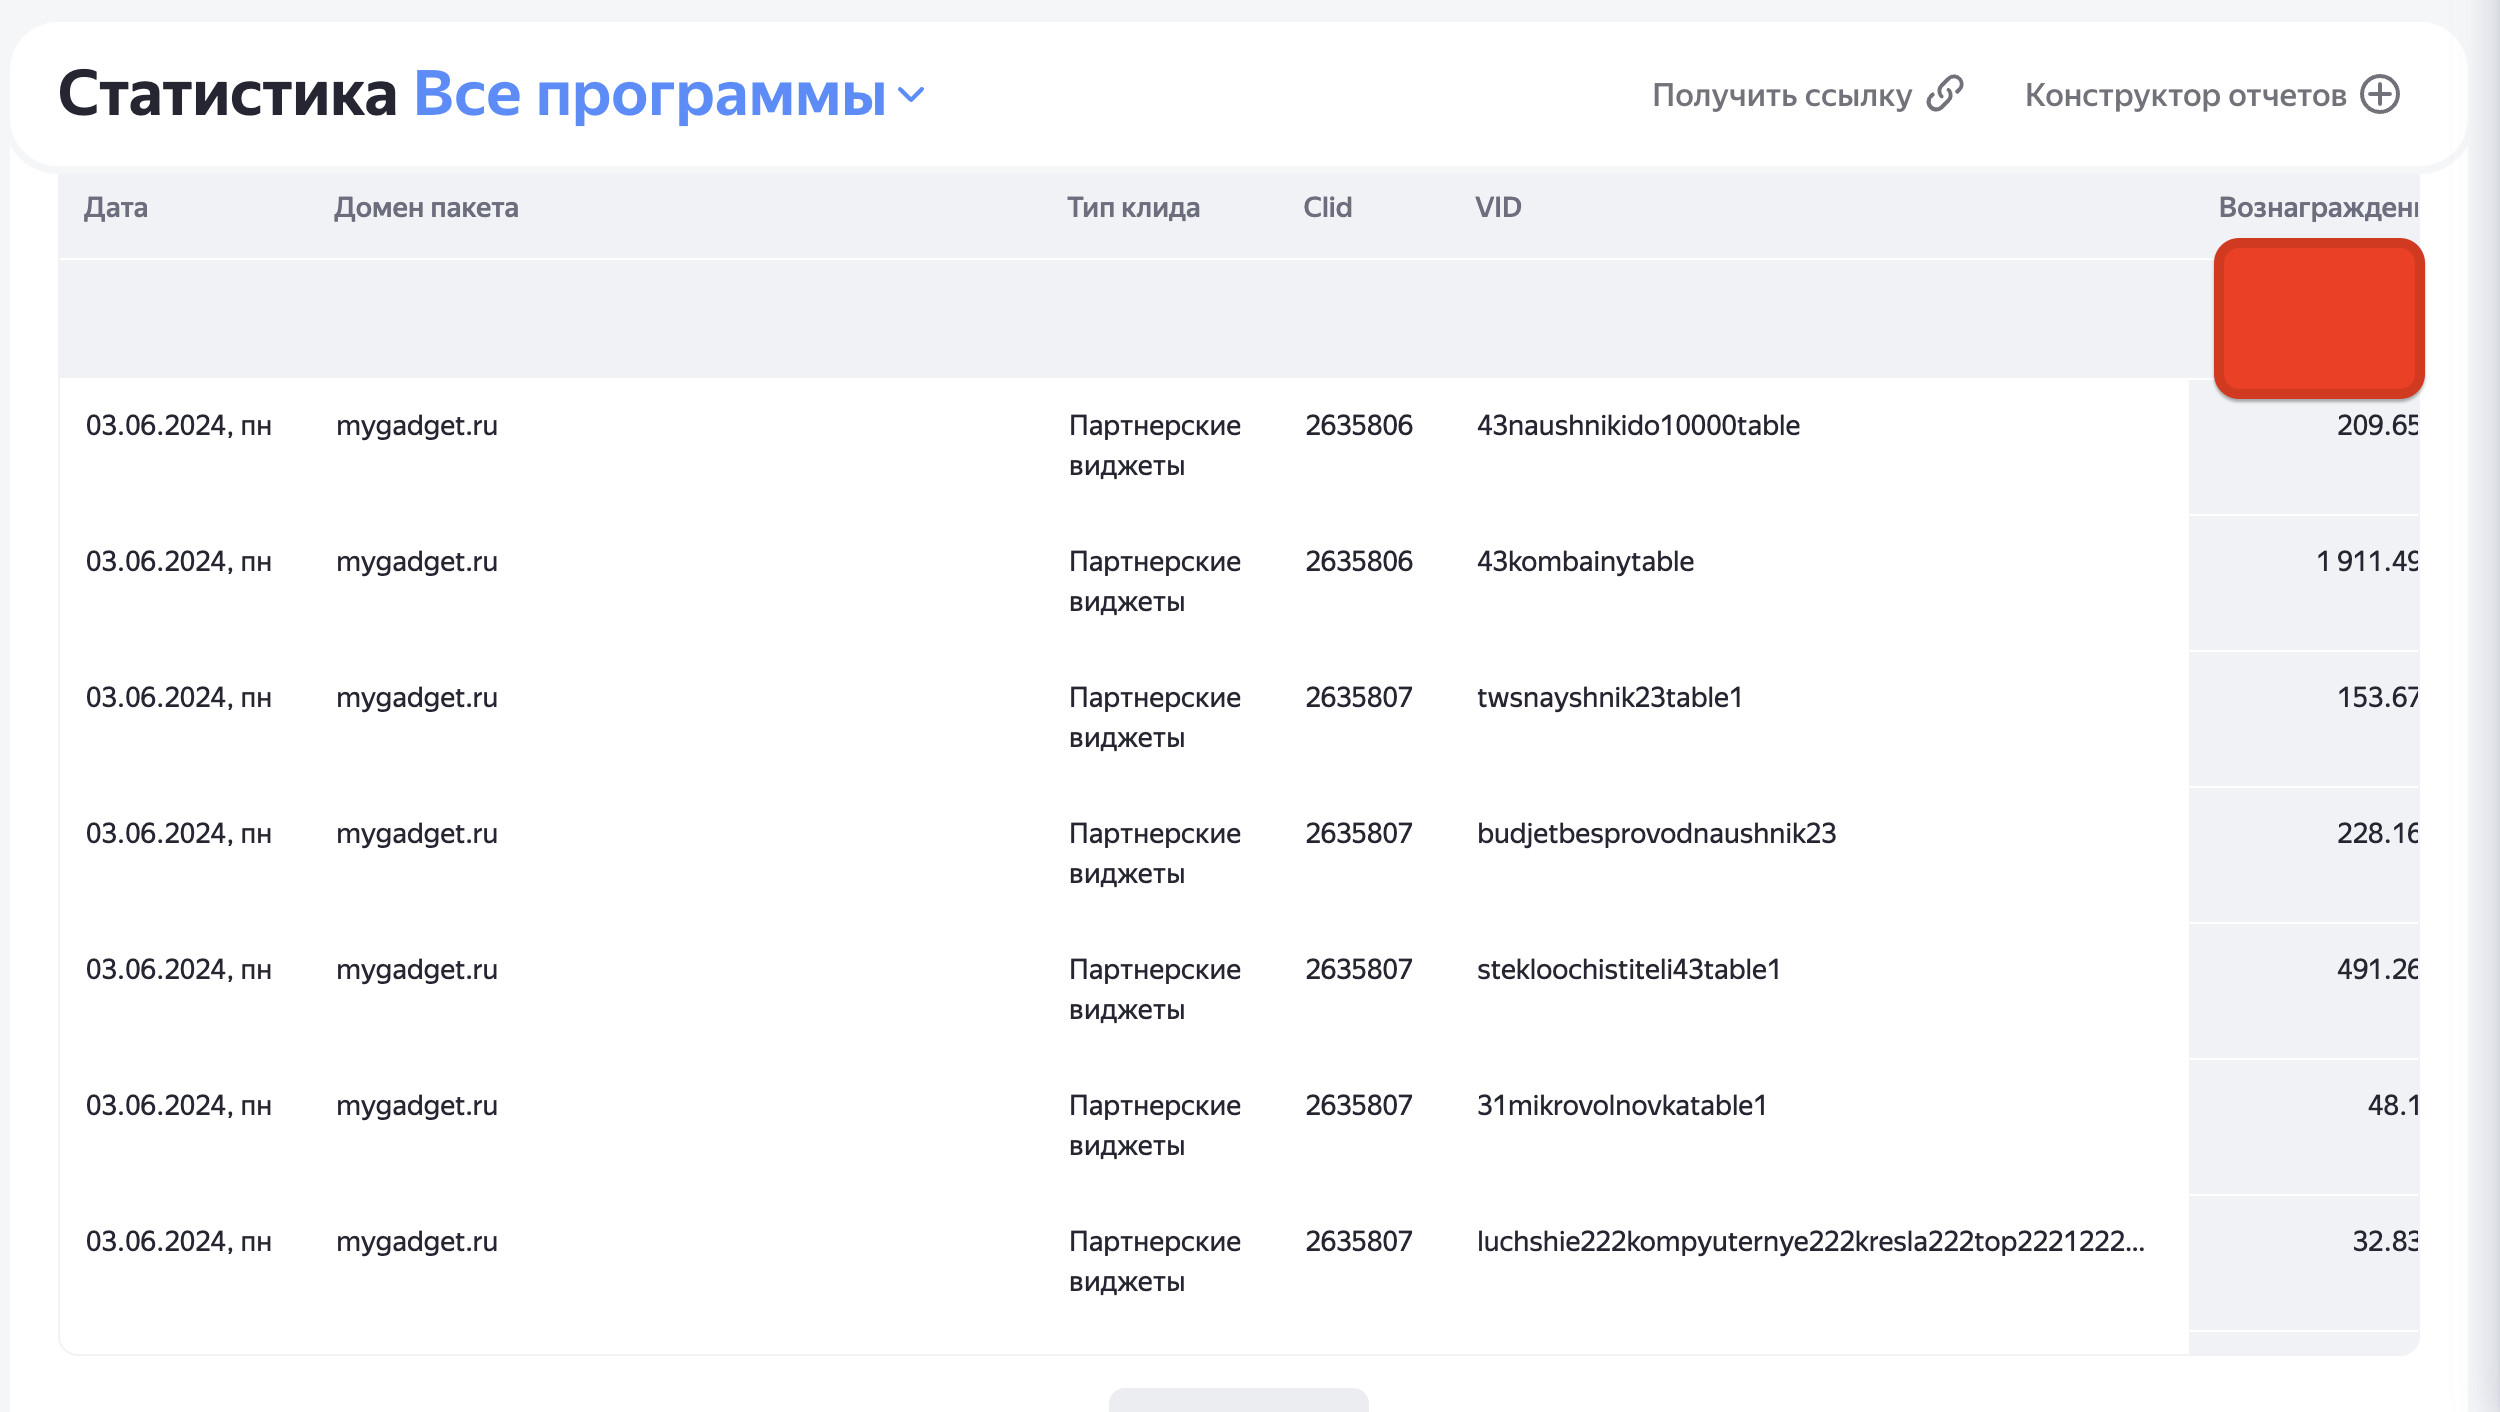2500x1412 pixels.
Task: Click the Clid column header
Action: [x=1327, y=207]
